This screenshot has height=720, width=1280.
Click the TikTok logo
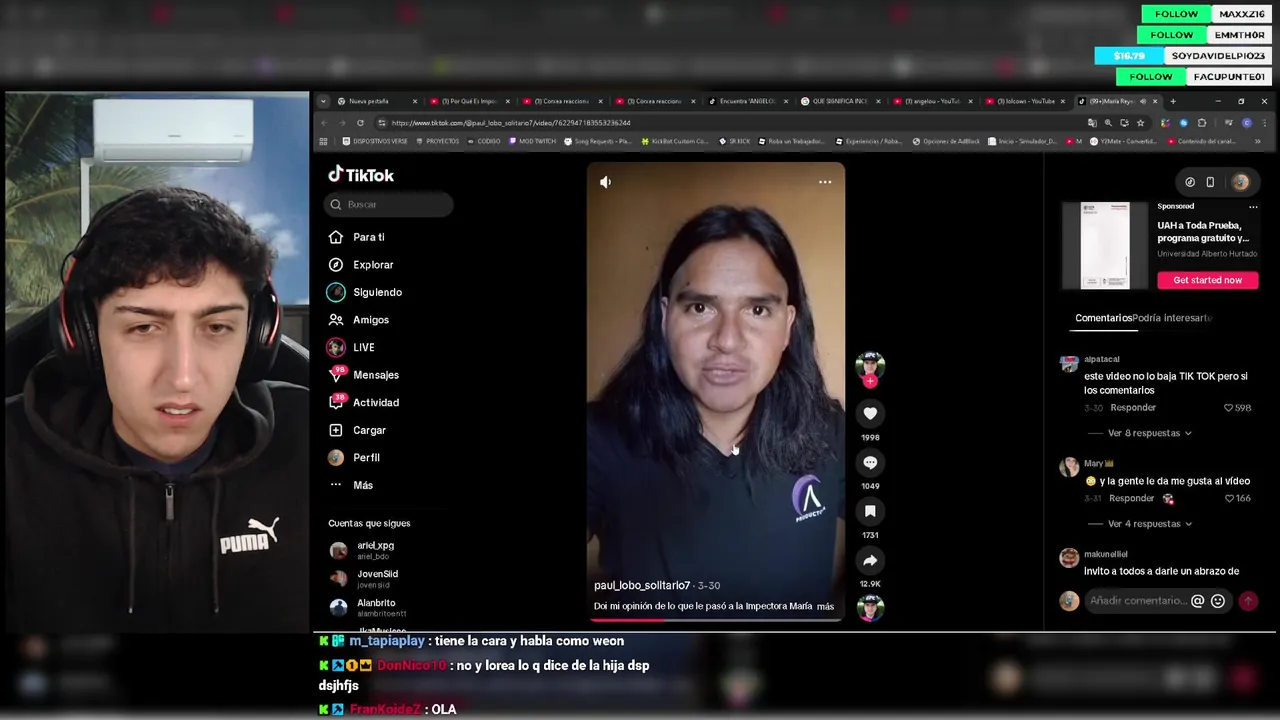[361, 175]
